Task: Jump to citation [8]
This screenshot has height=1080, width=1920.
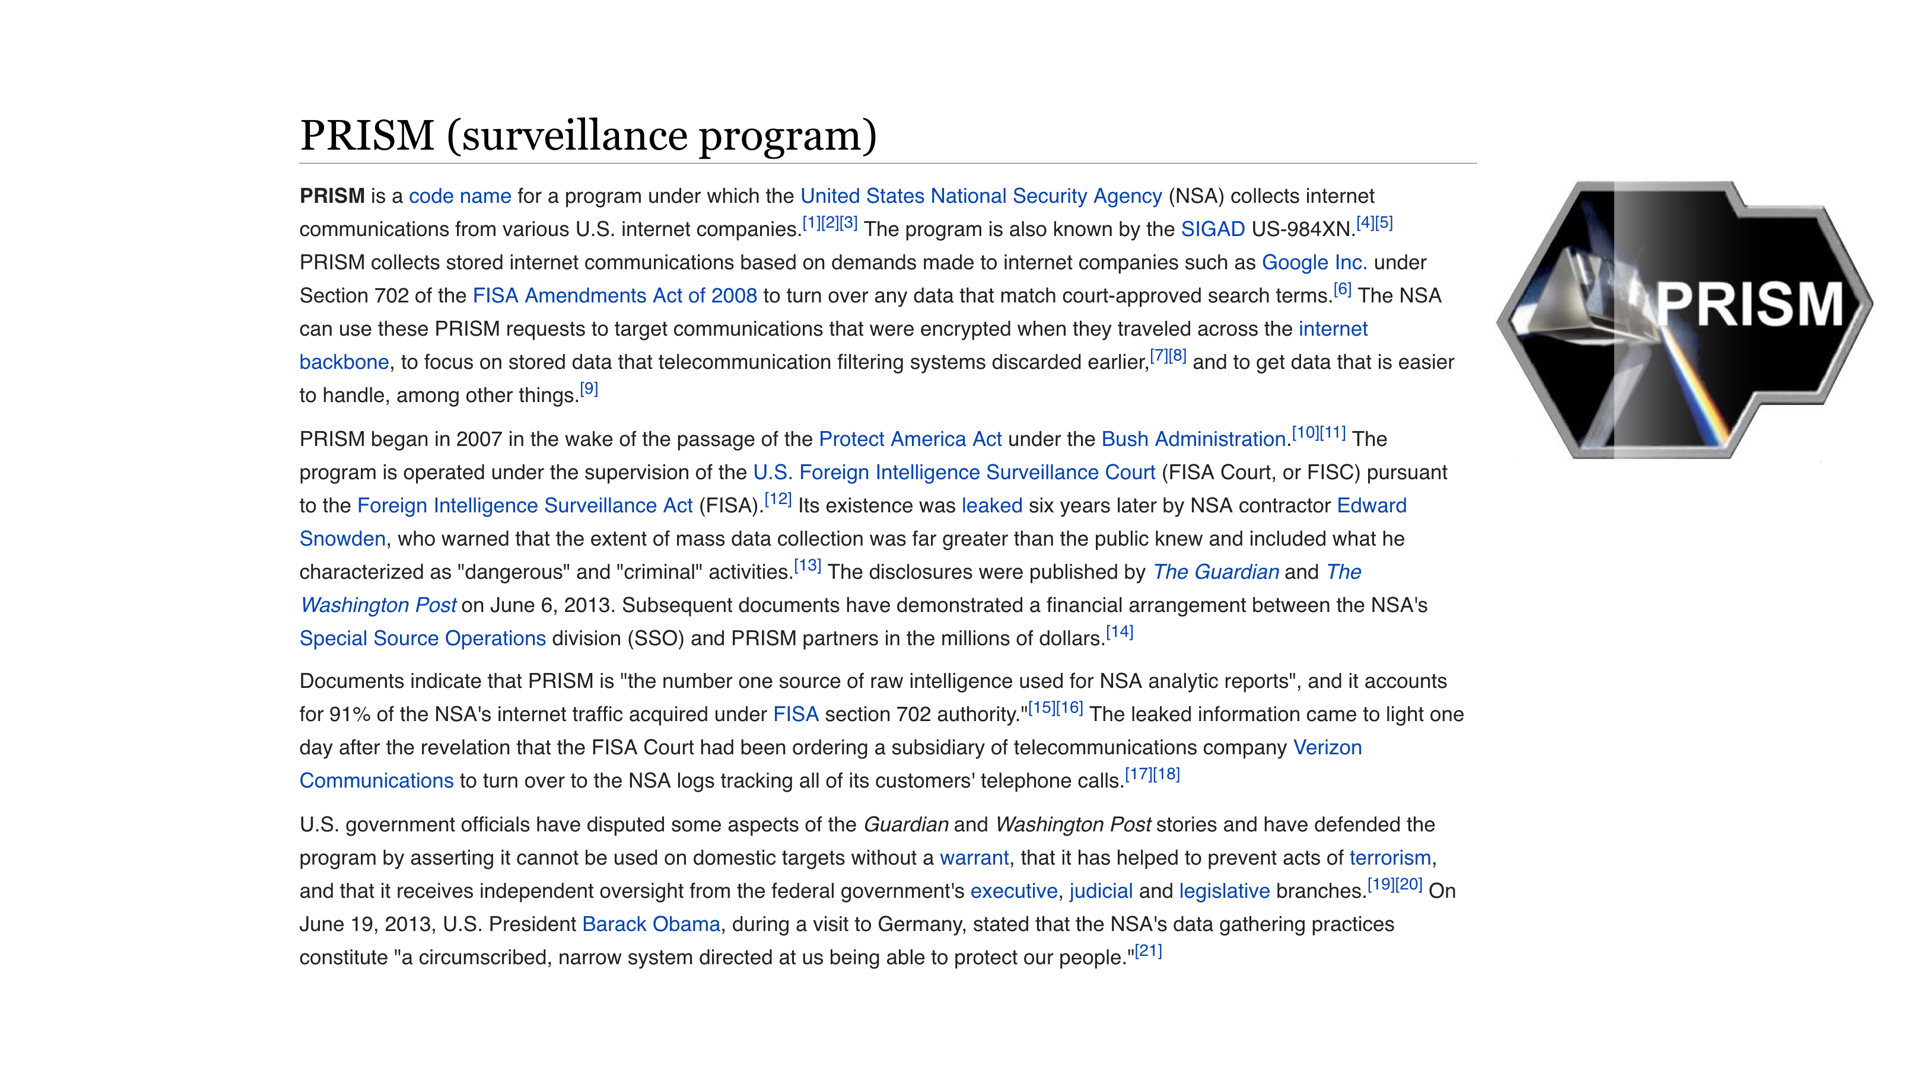Action: (x=1178, y=356)
